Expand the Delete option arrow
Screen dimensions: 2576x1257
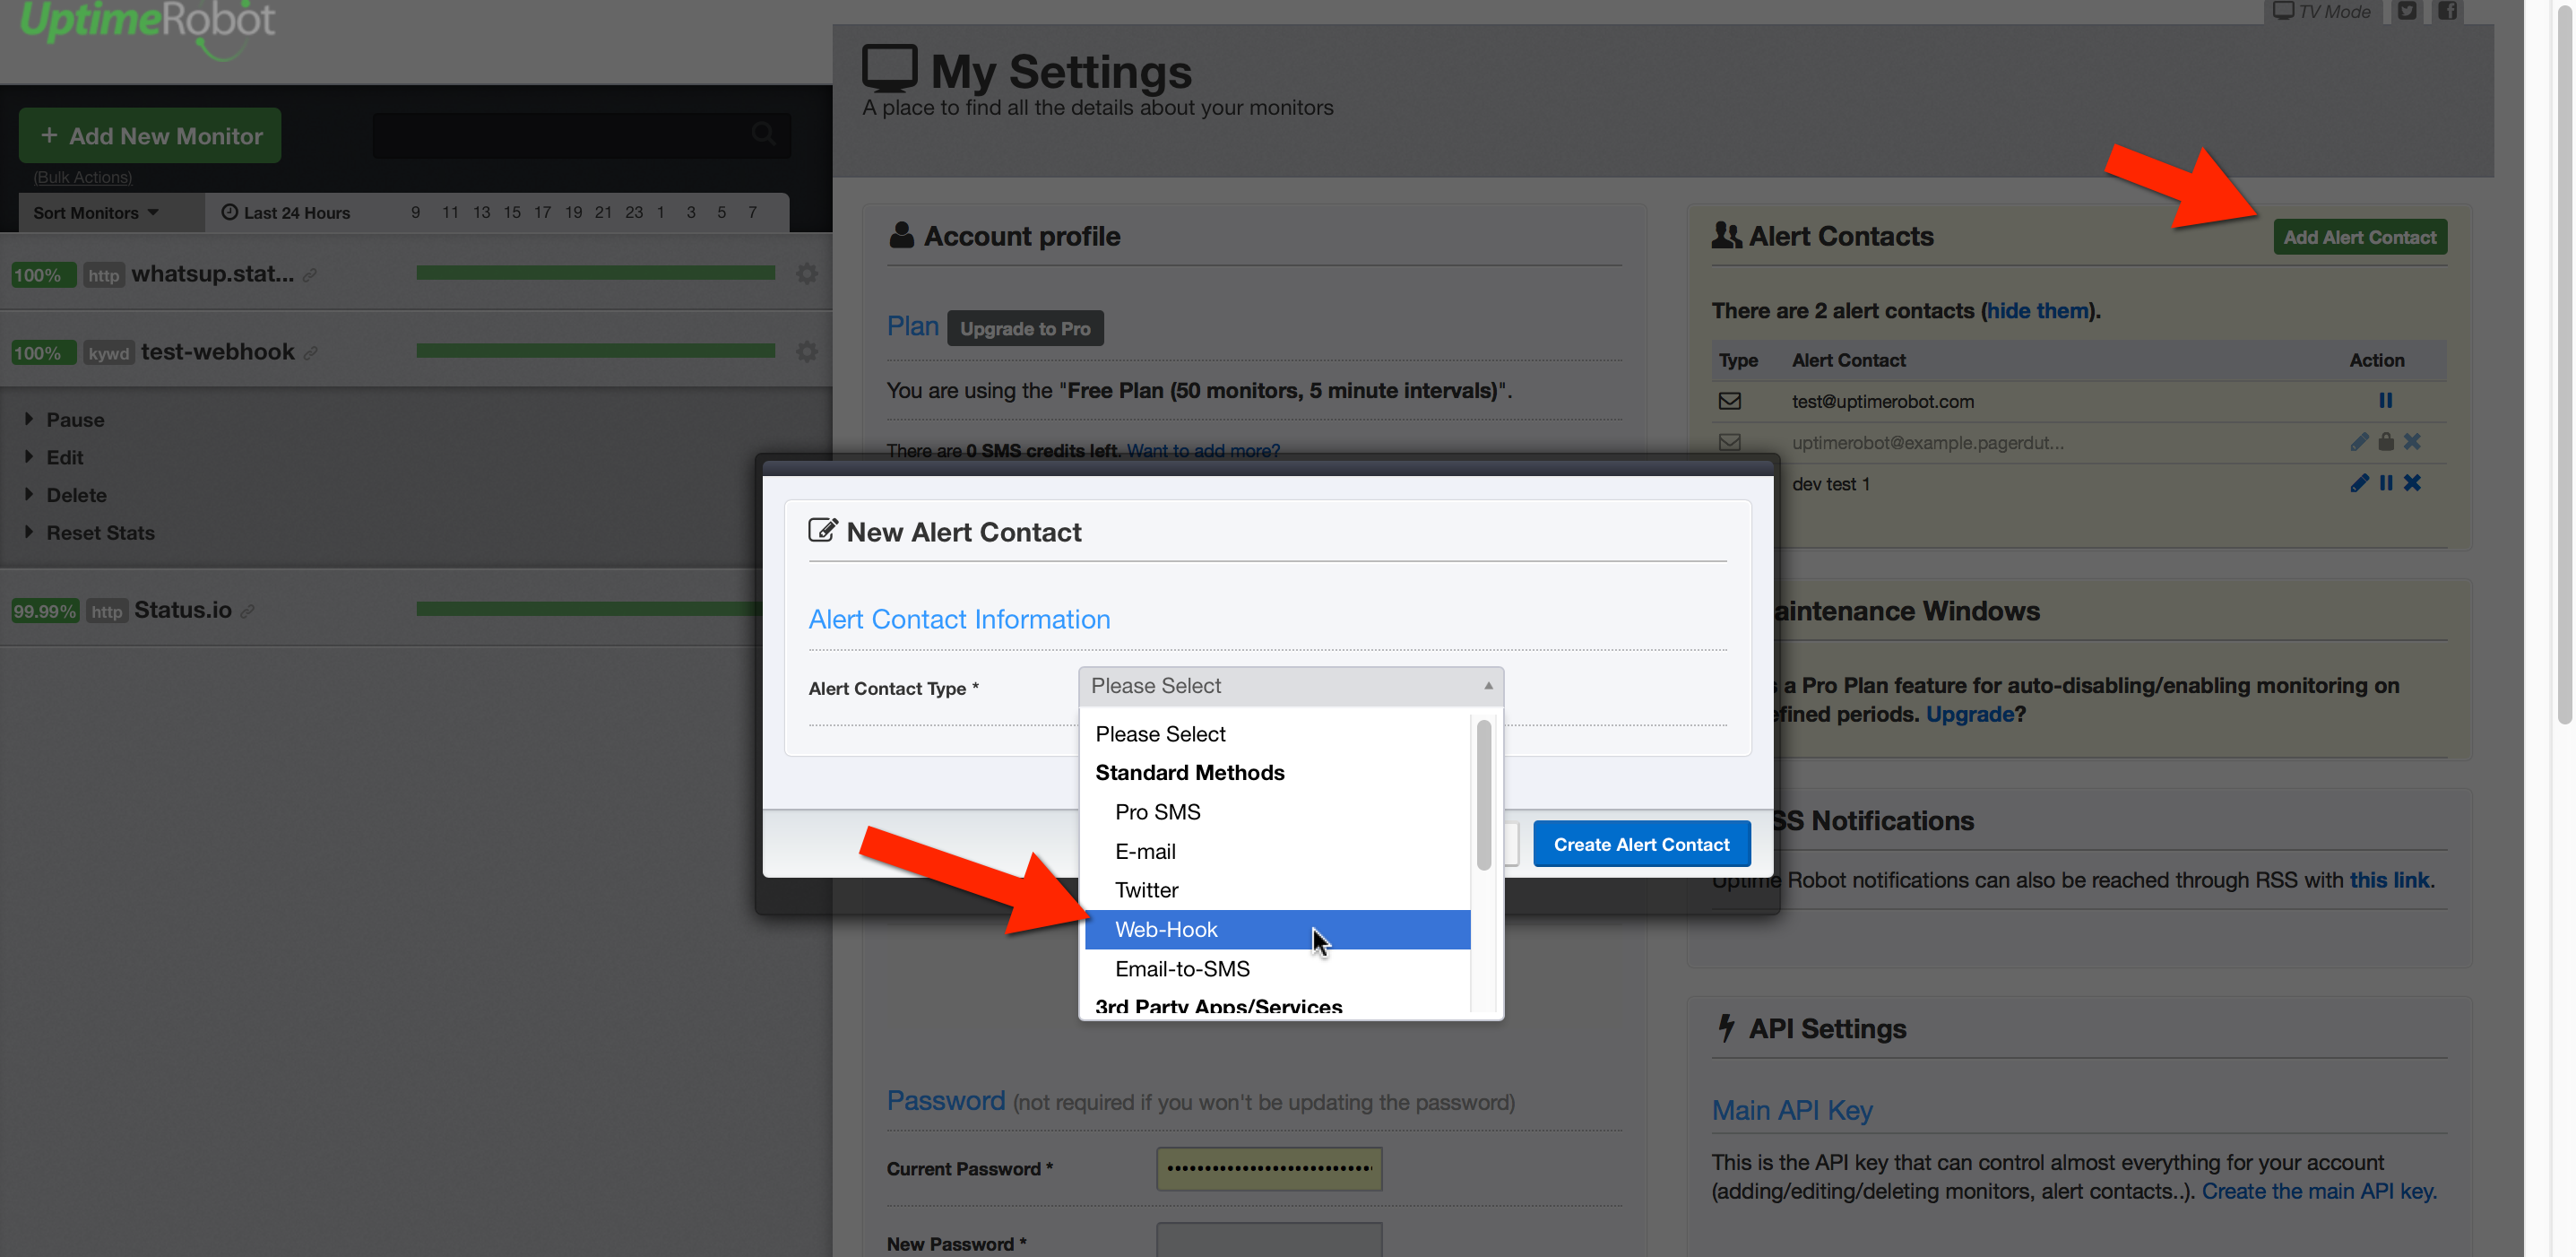(x=29, y=494)
